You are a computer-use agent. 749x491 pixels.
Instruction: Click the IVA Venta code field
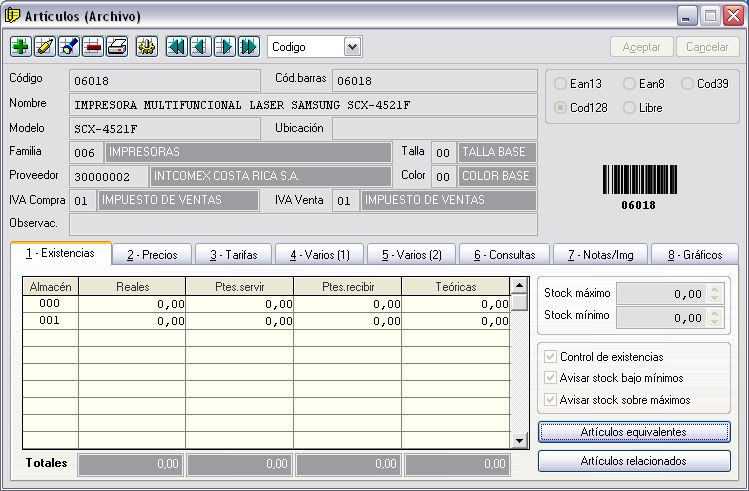[346, 200]
